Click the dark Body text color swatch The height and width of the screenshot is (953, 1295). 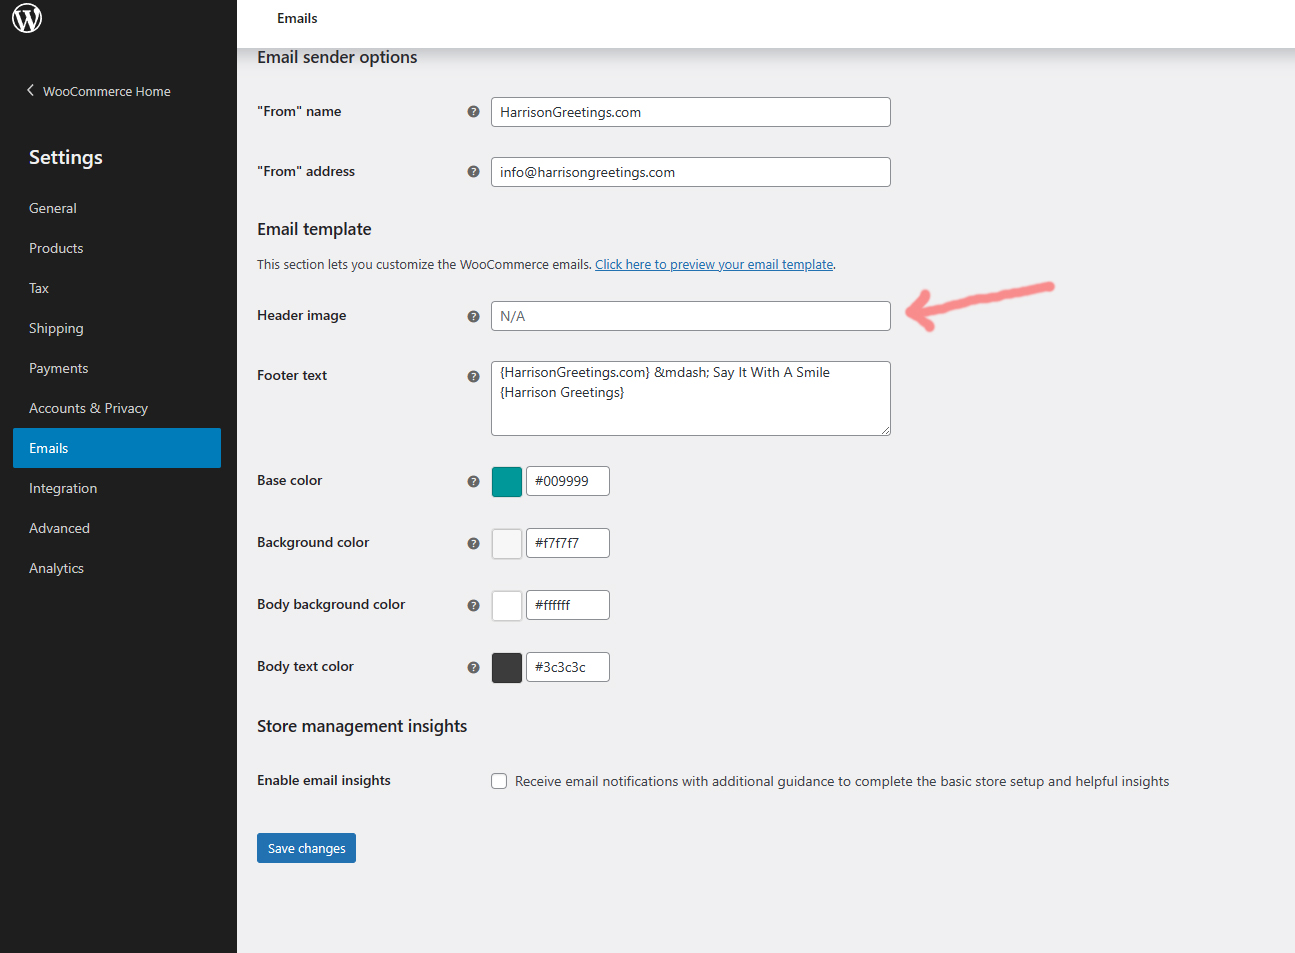point(507,667)
